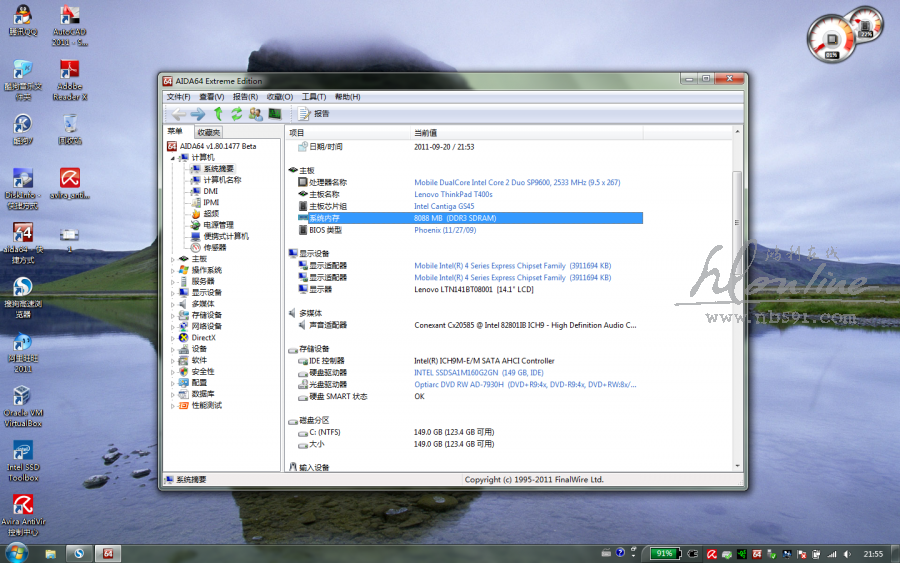Click the INTEL SSDSA1M160G2GN drive link
Screen dimensions: 900x563
coord(479,372)
